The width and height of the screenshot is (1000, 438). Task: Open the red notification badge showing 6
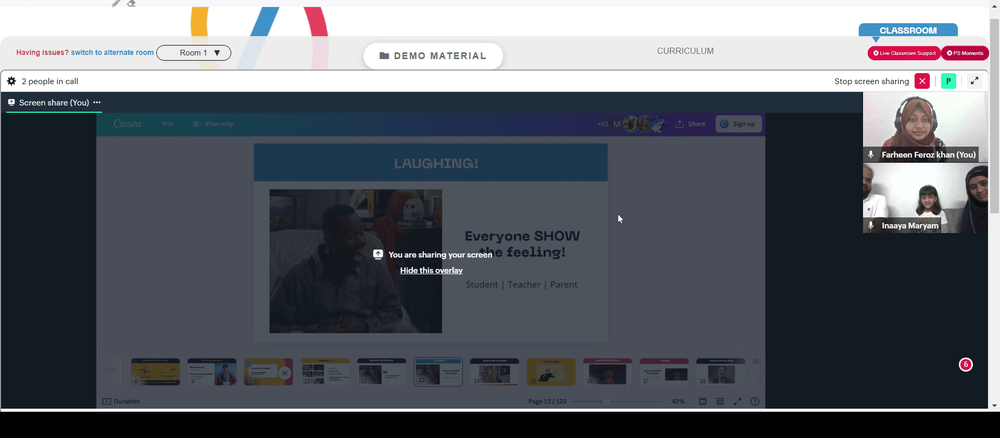pos(966,365)
